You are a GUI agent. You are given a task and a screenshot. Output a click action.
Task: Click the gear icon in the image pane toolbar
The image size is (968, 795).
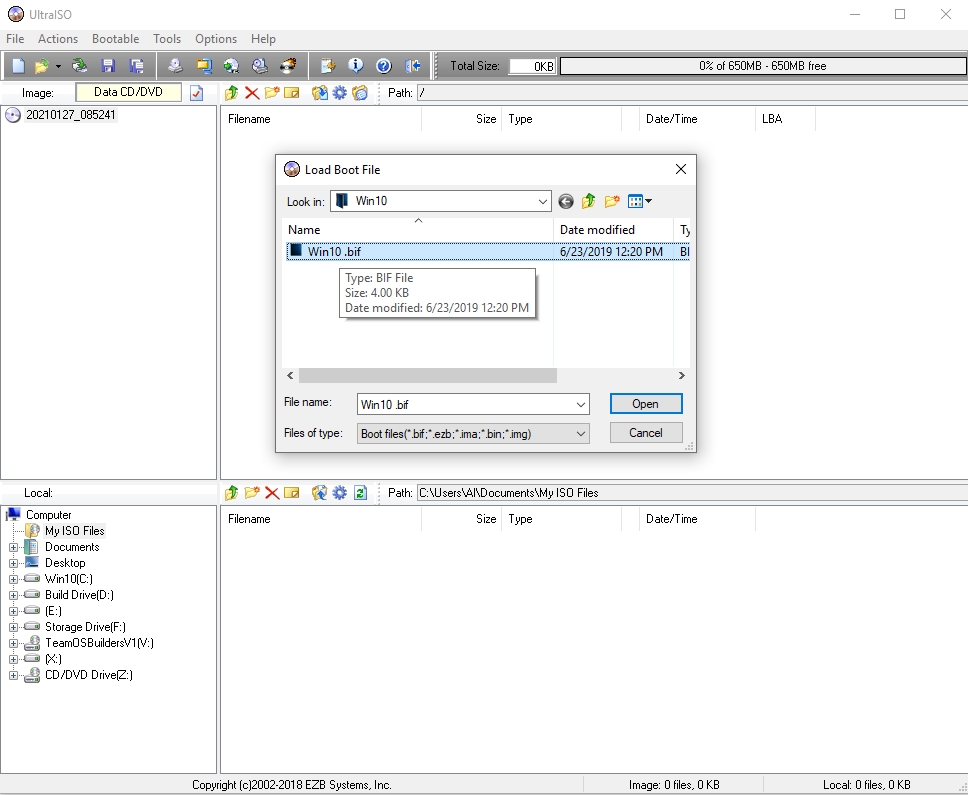340,93
